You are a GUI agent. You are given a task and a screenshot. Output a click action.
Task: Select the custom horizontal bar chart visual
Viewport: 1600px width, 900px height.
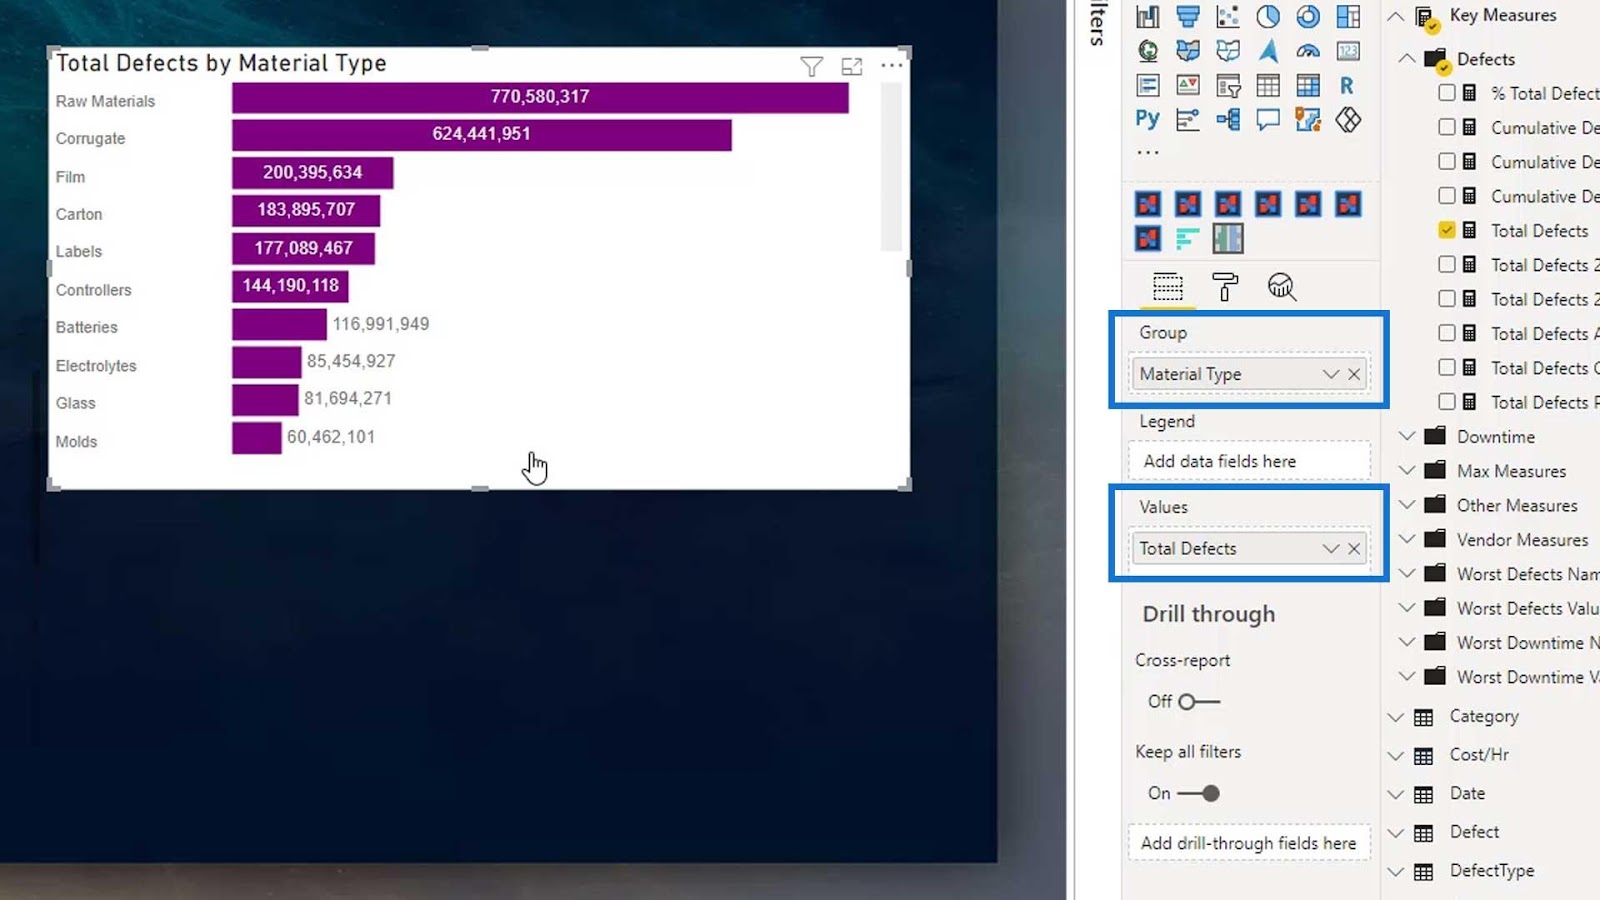pos(1188,239)
